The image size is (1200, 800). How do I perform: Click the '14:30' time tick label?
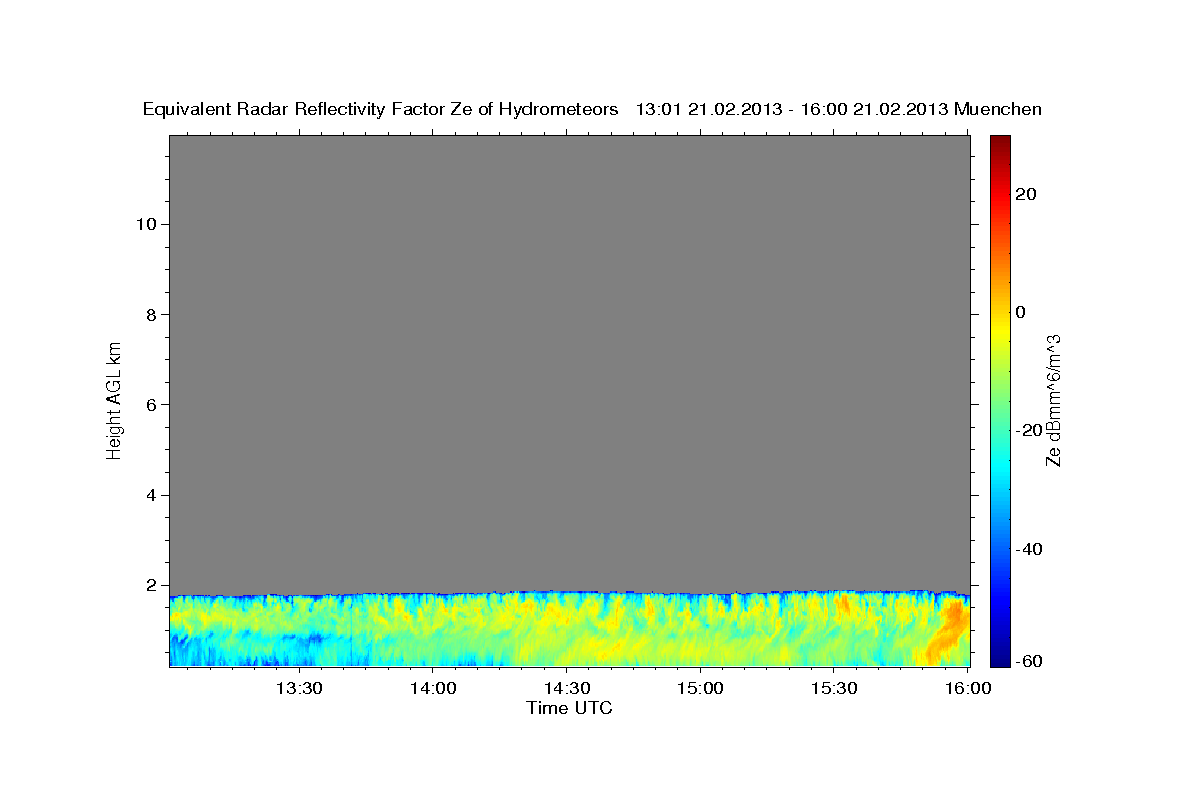point(566,689)
